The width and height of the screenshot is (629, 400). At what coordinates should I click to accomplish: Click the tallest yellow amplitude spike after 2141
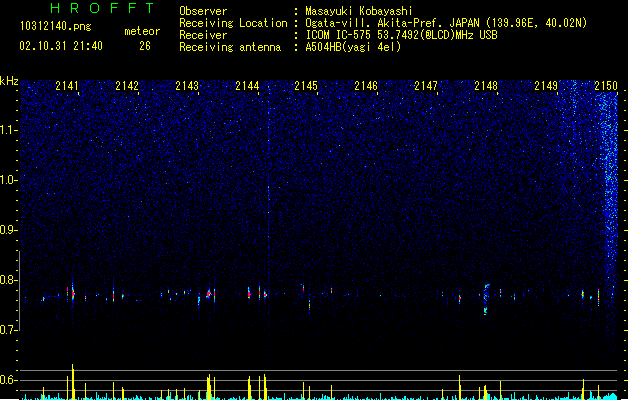pyautogui.click(x=73, y=382)
